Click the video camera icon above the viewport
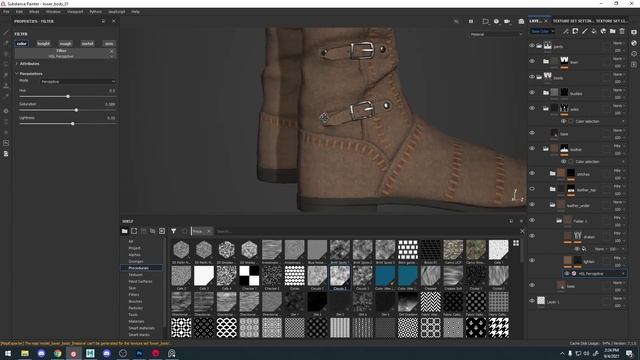 tap(507, 21)
